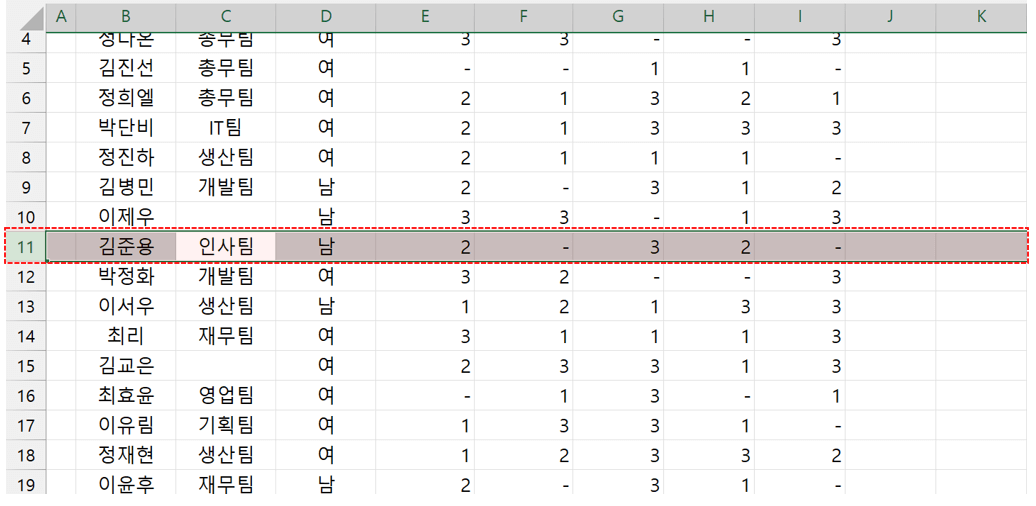Select cell with 영업팀
The height and width of the screenshot is (506, 1036).
(225, 396)
